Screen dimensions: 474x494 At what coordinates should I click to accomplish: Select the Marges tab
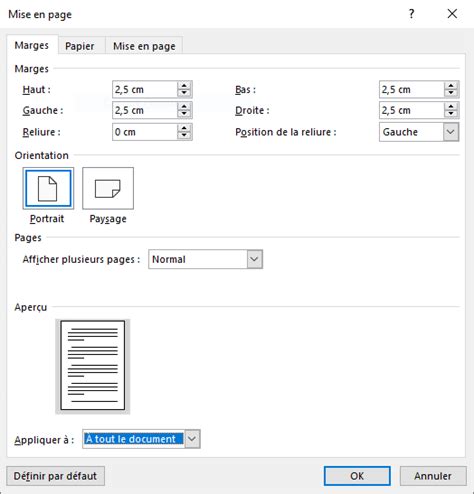pos(32,45)
